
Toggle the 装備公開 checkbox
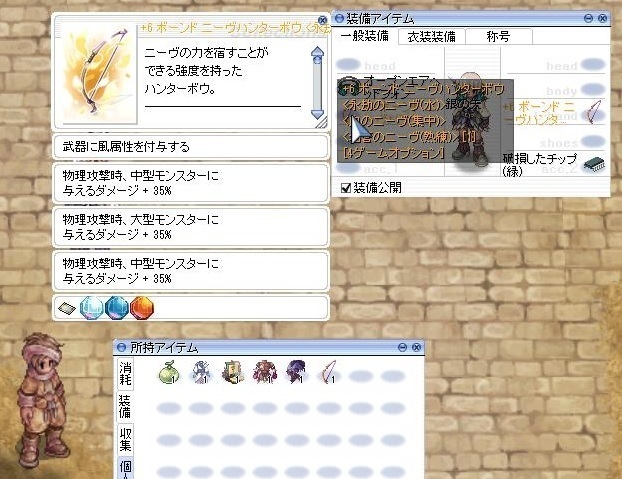coord(346,187)
